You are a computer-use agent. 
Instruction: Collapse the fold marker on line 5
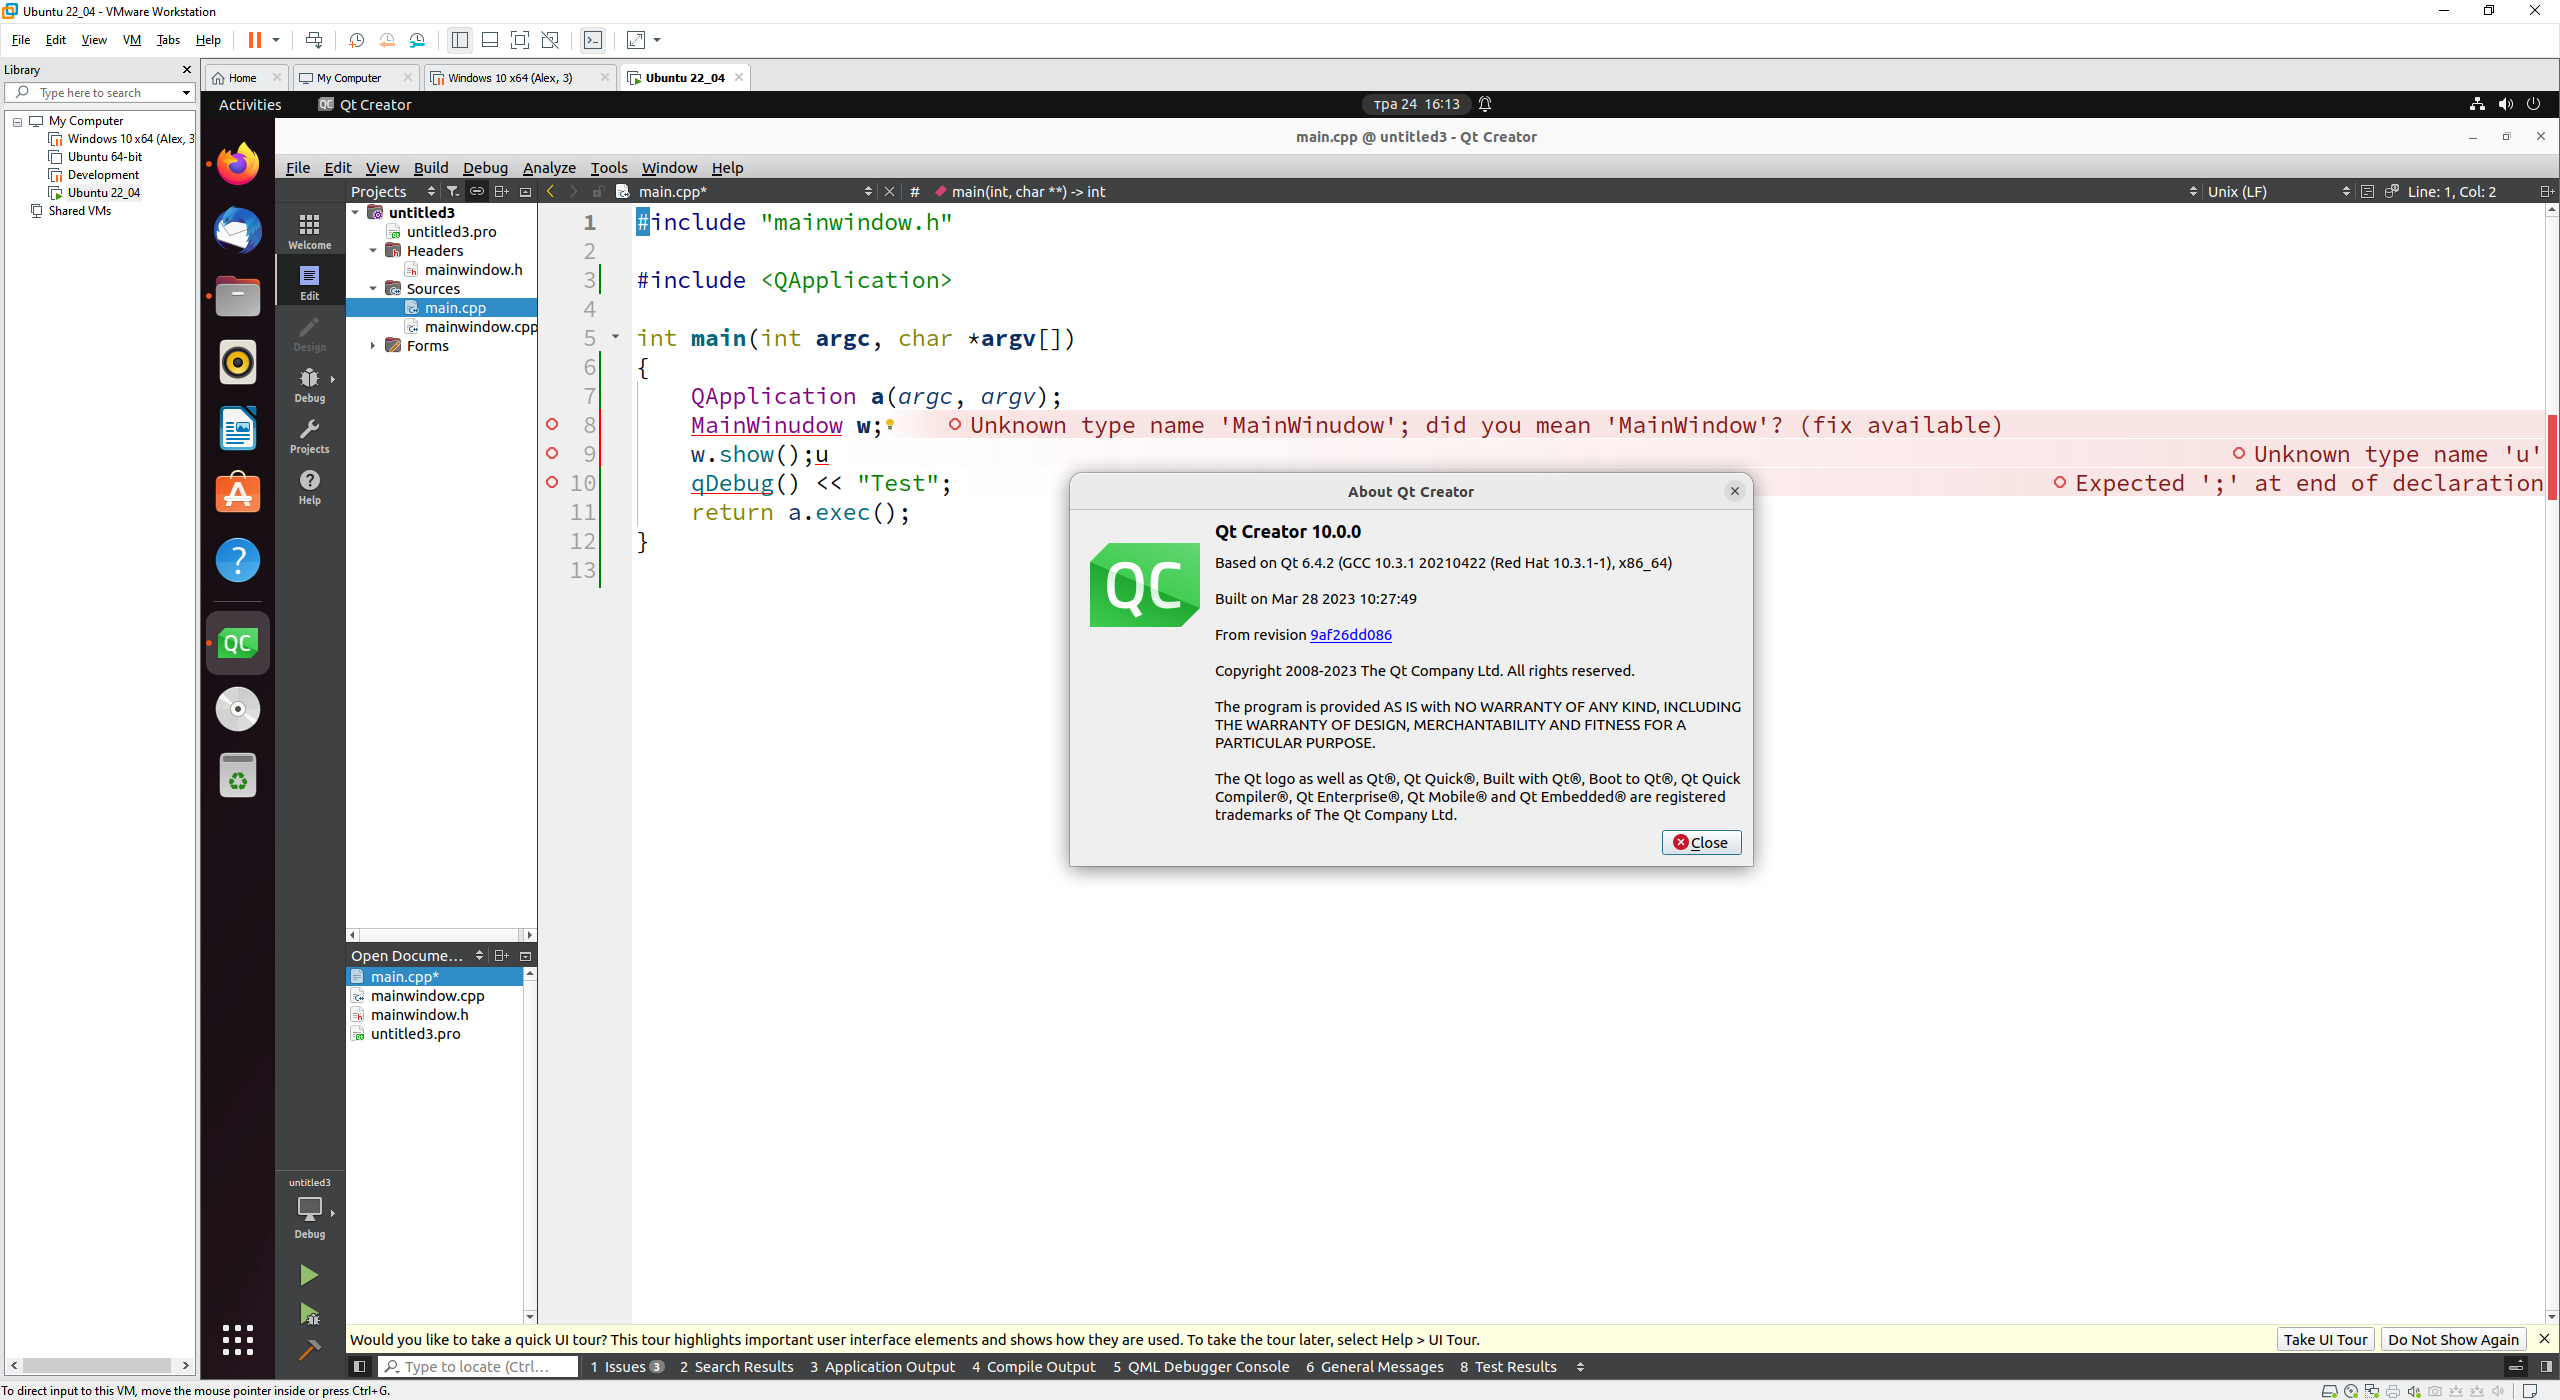click(x=616, y=337)
